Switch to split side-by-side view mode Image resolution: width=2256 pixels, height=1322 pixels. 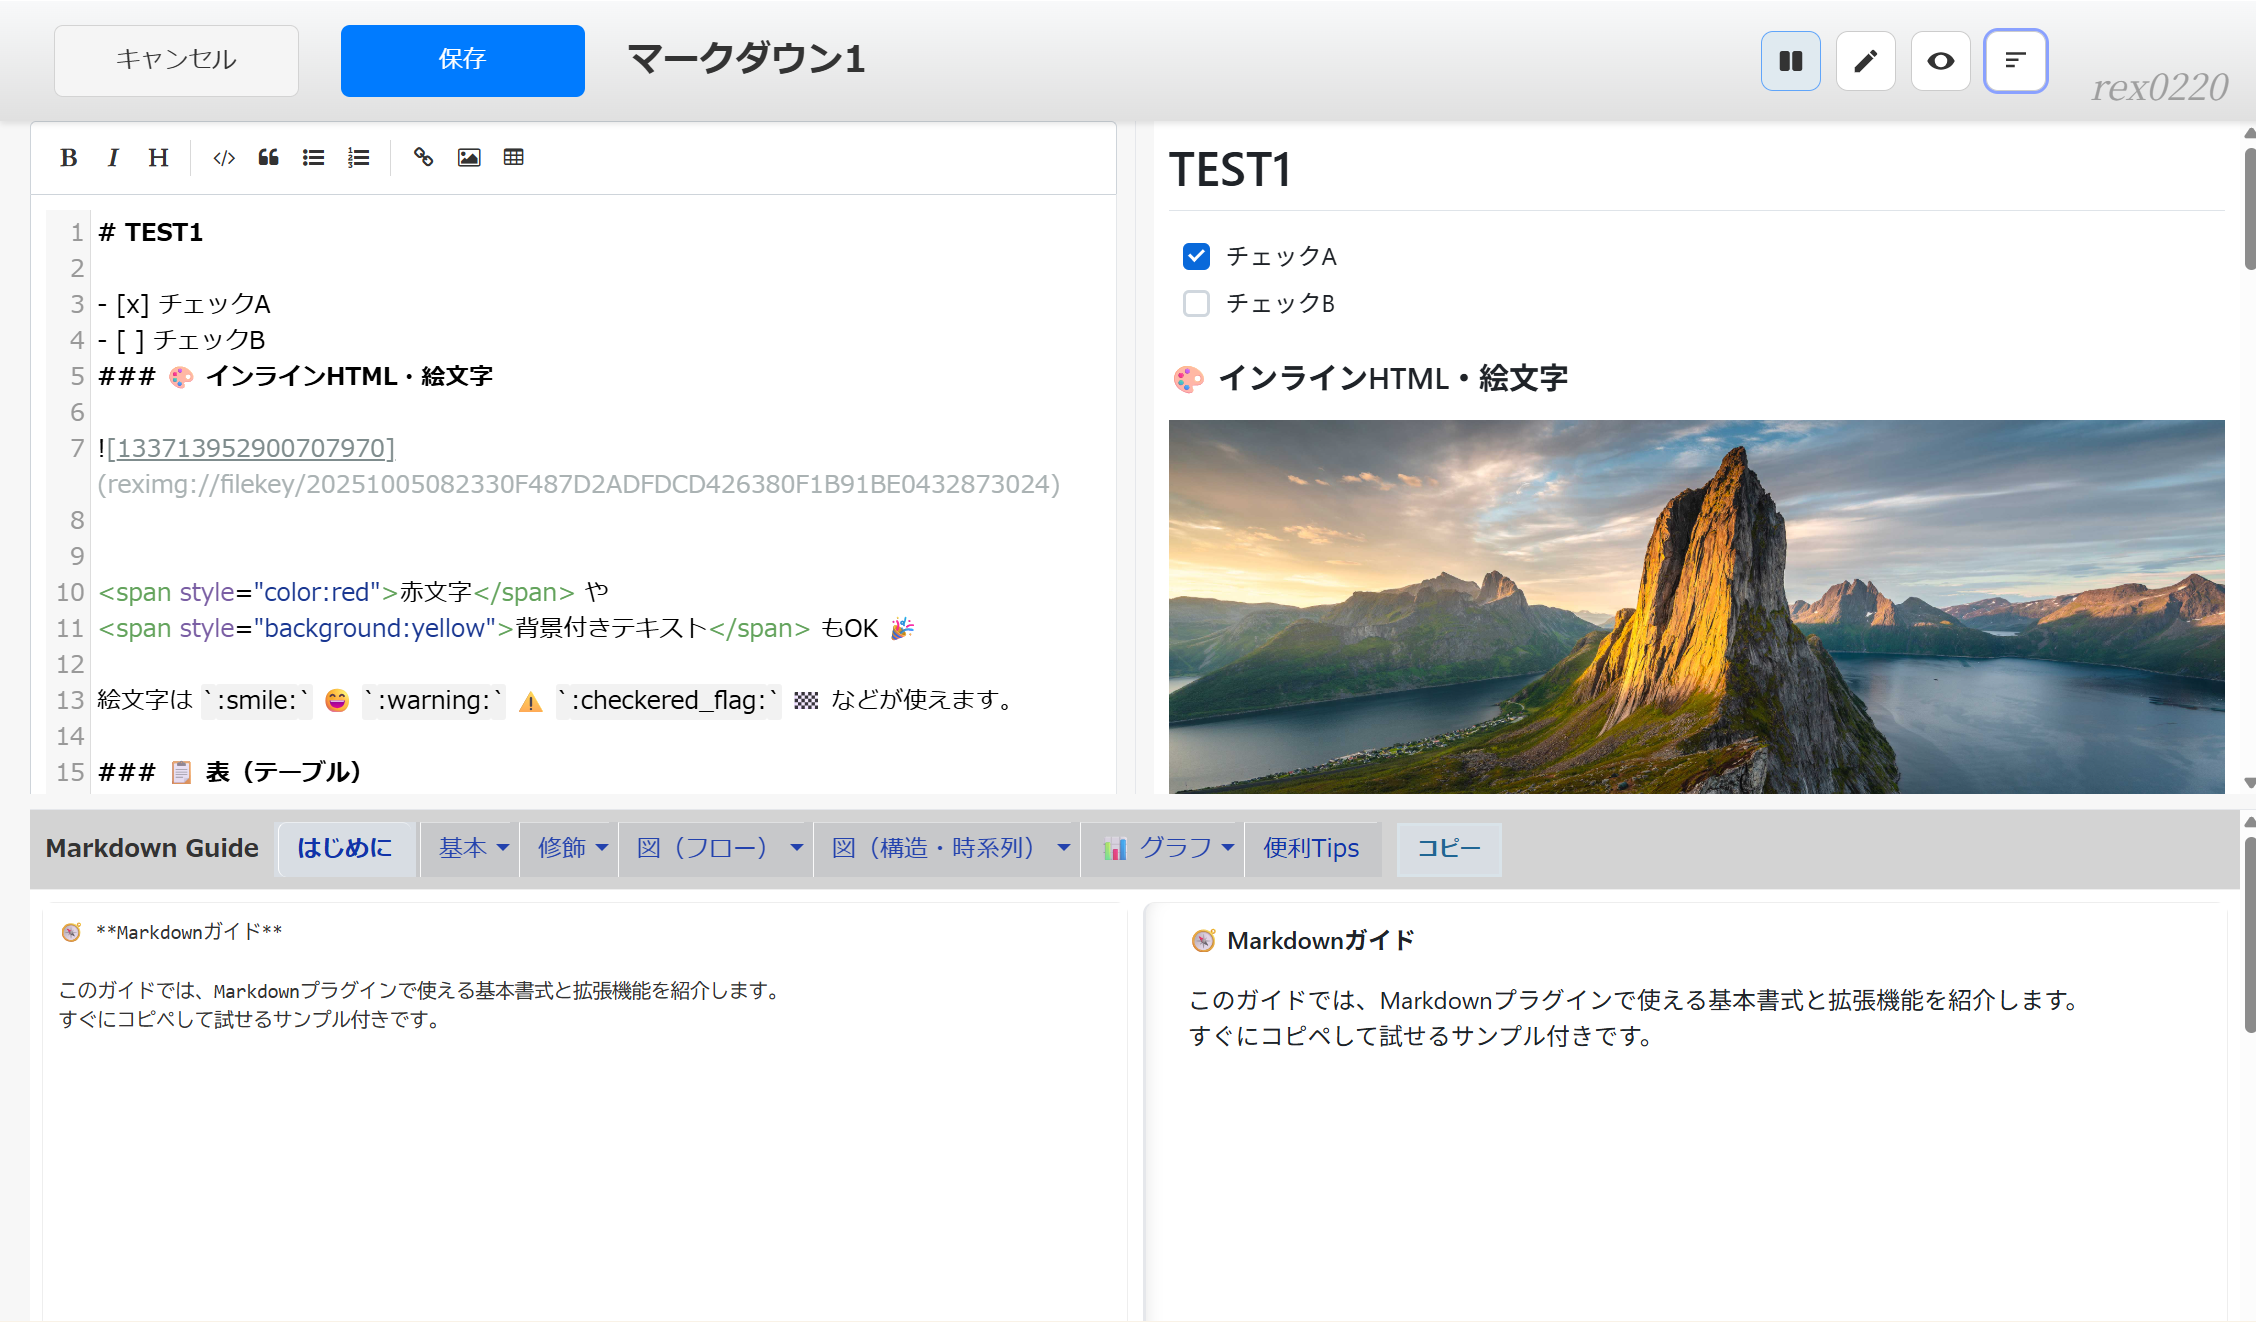tap(1790, 61)
